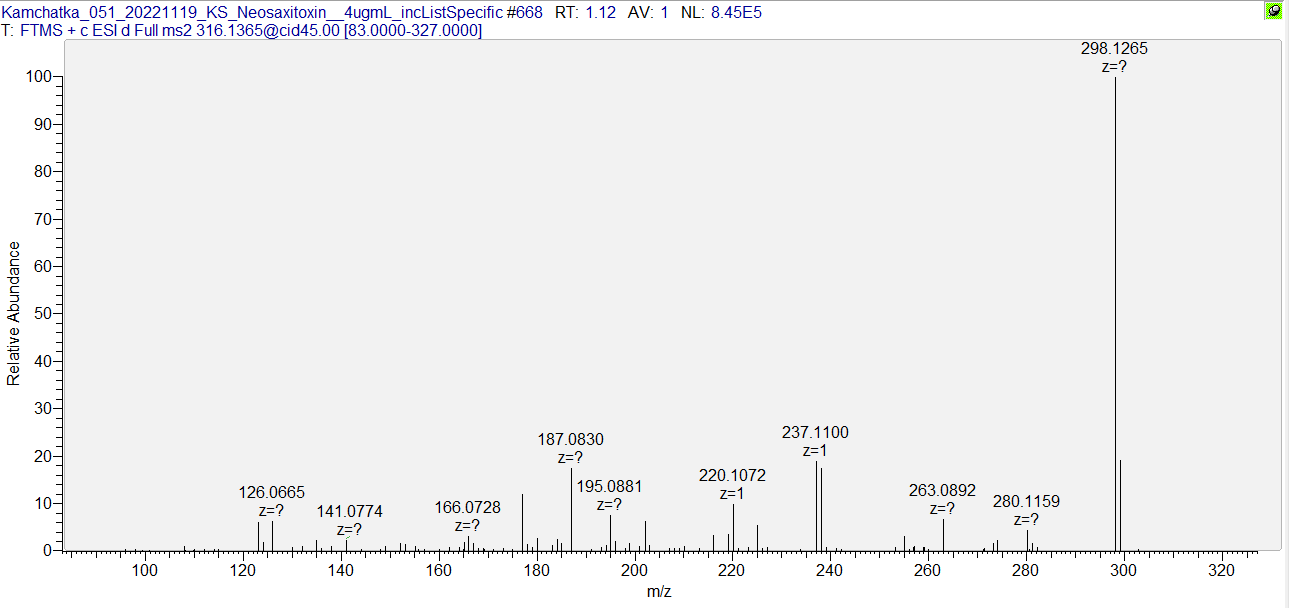
Task: Click the 100 tick label on y-axis
Action: 37,77
